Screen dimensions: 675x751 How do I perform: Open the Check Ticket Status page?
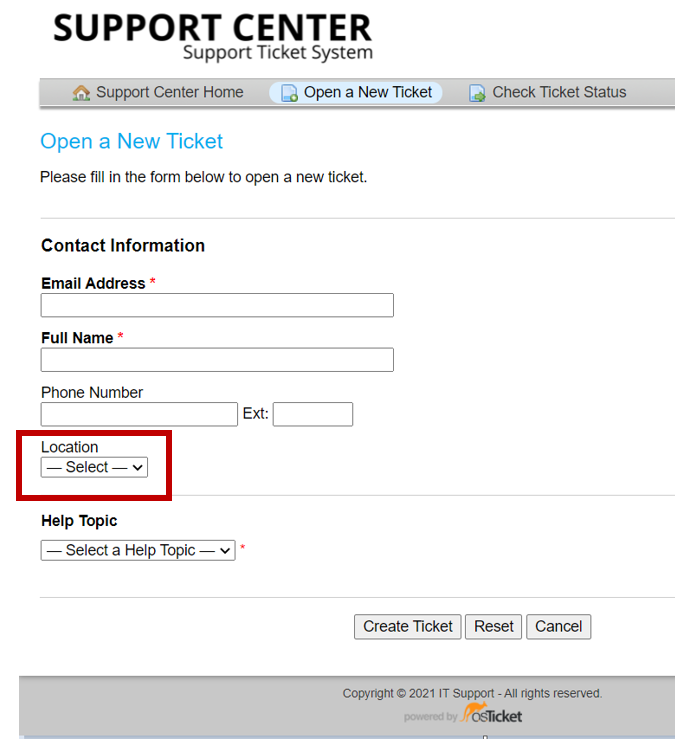point(558,92)
